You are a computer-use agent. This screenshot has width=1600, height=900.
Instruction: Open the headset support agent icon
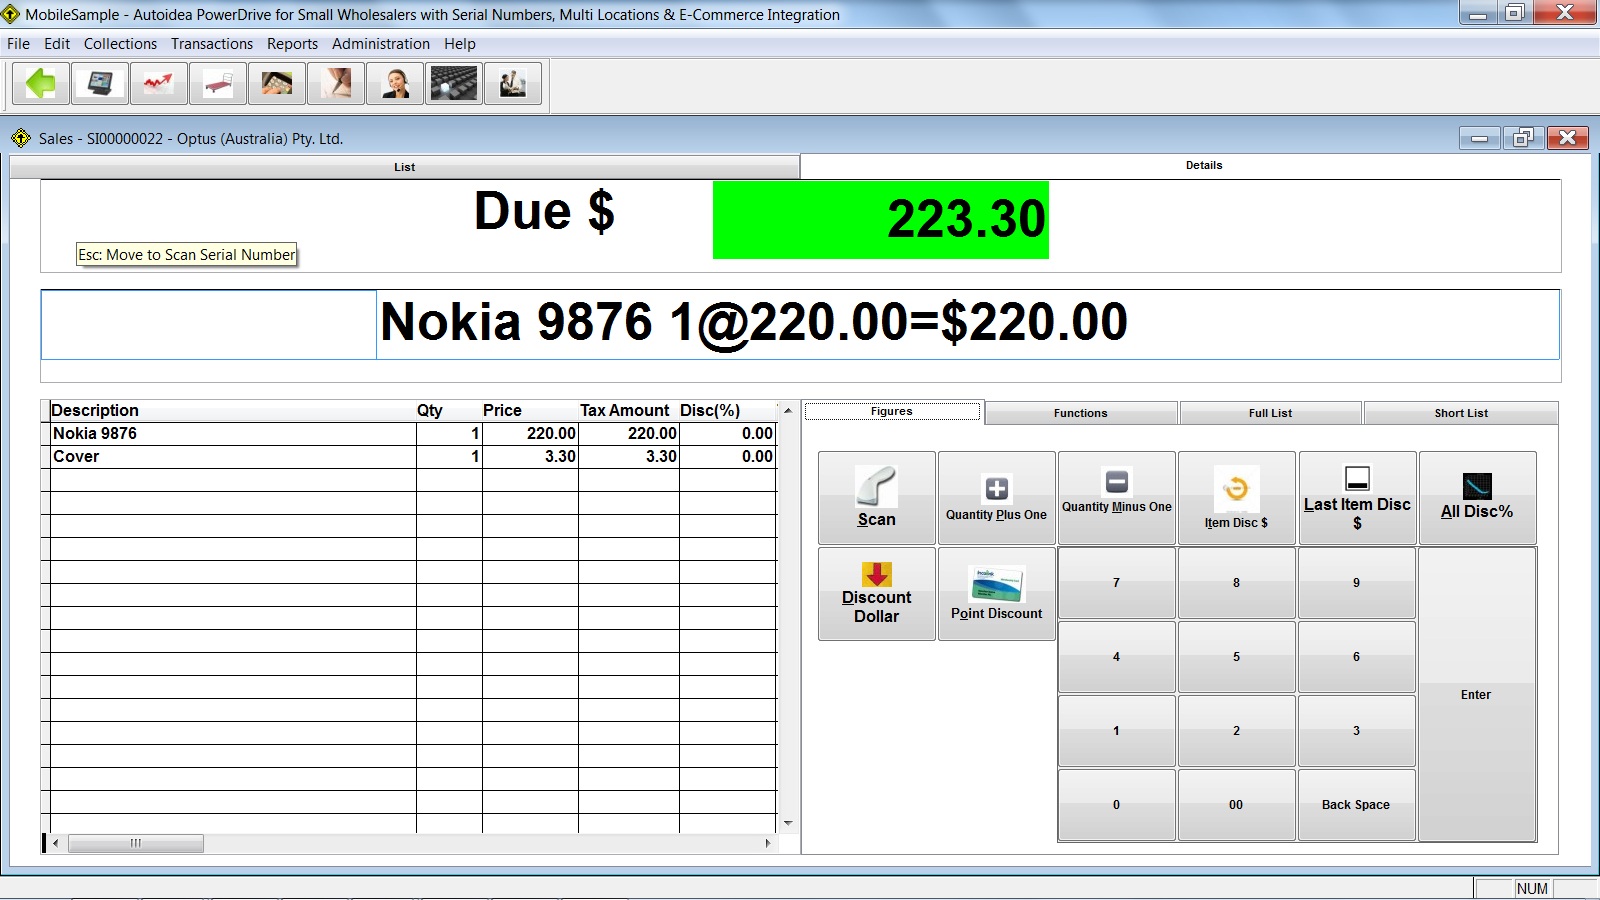pyautogui.click(x=395, y=84)
